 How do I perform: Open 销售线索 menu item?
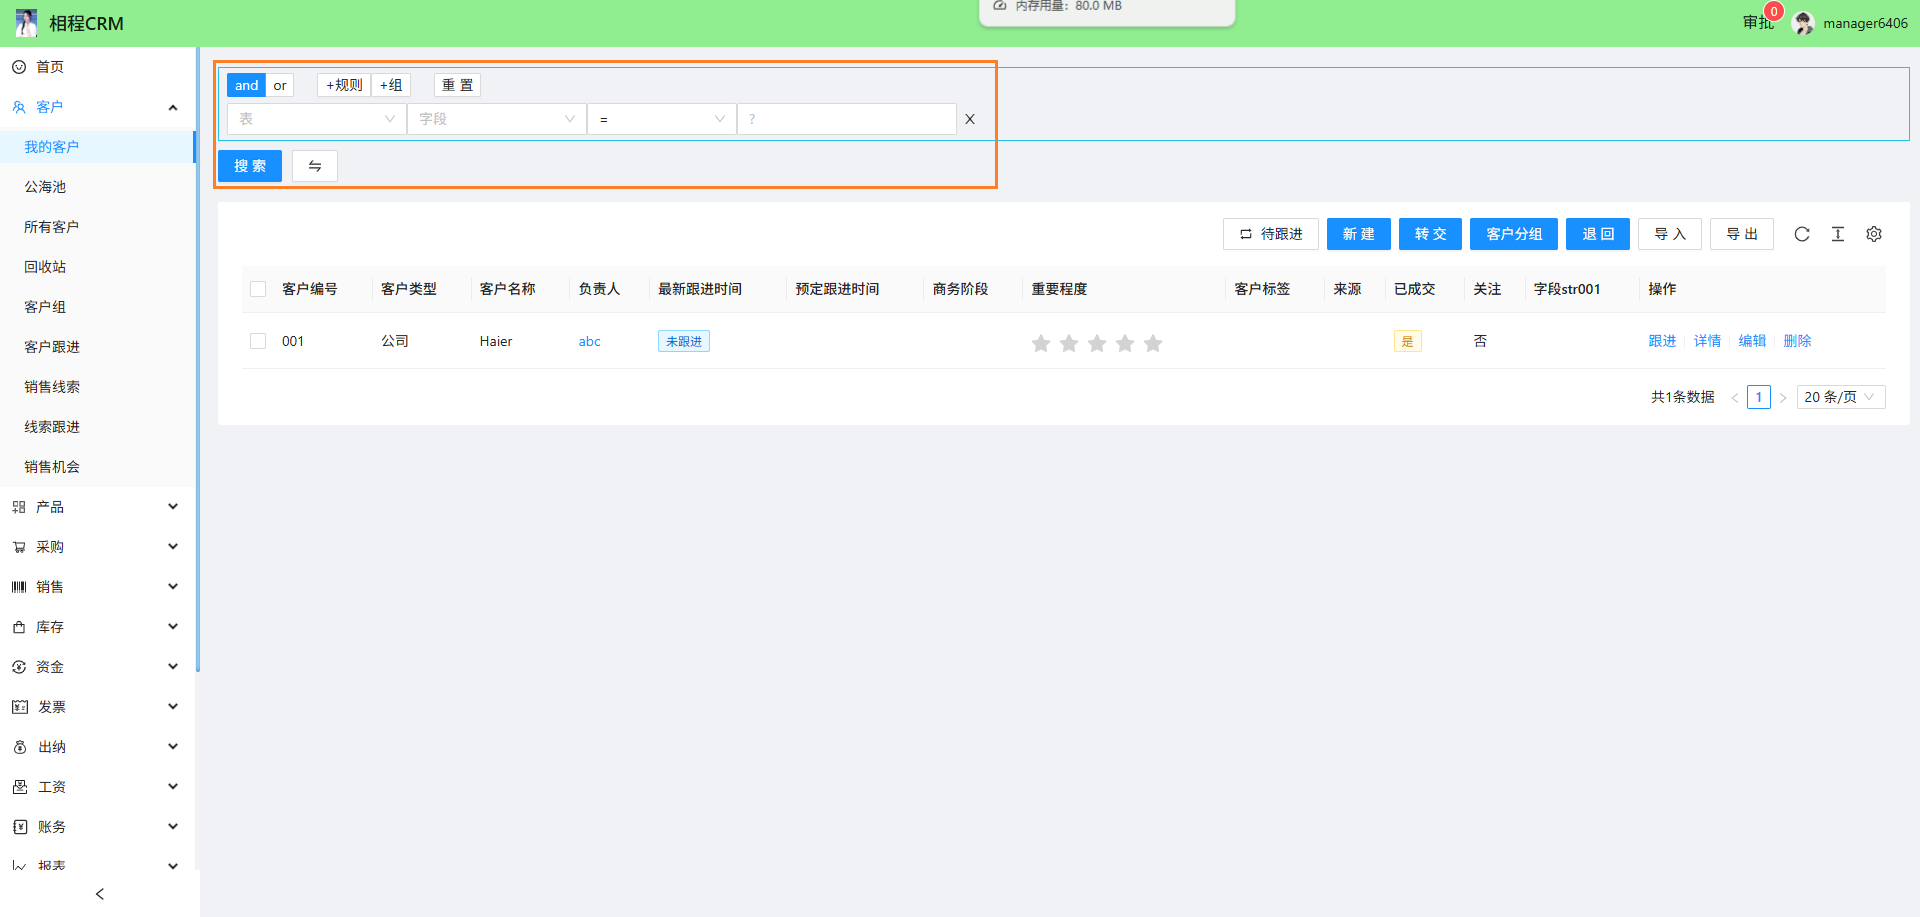tap(52, 387)
